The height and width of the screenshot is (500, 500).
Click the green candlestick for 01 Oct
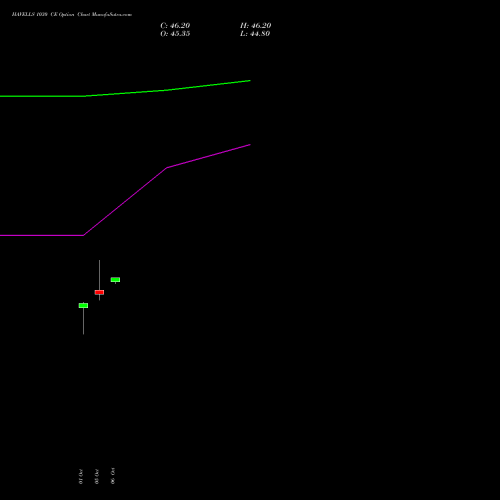[x=83, y=305]
